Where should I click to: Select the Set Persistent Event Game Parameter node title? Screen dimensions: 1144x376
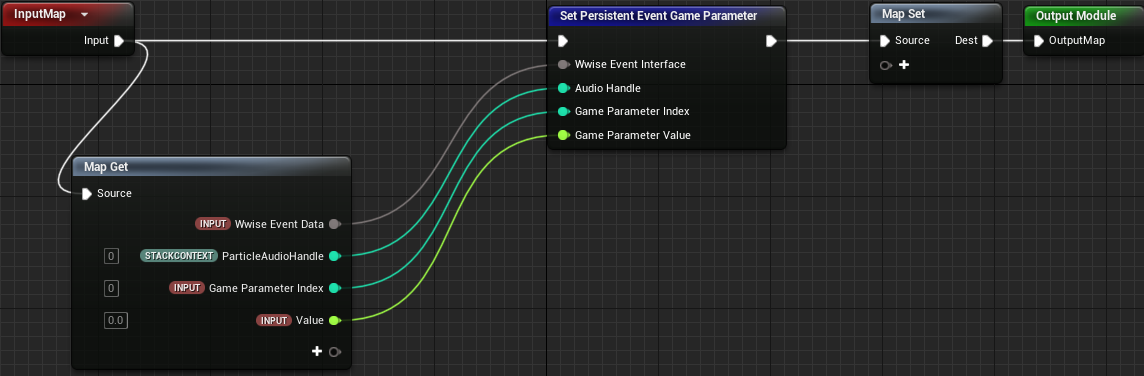(x=658, y=15)
